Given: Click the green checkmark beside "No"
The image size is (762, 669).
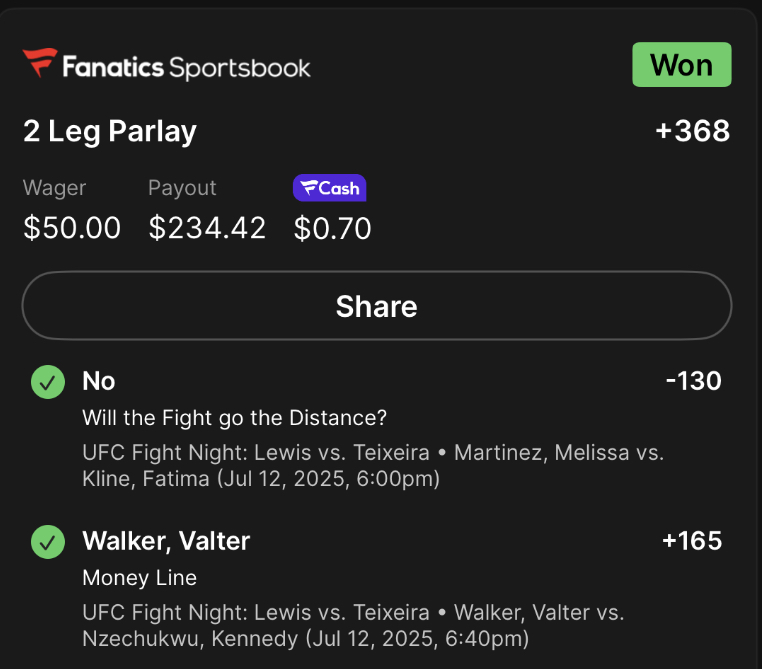Looking at the screenshot, I should [x=47, y=382].
